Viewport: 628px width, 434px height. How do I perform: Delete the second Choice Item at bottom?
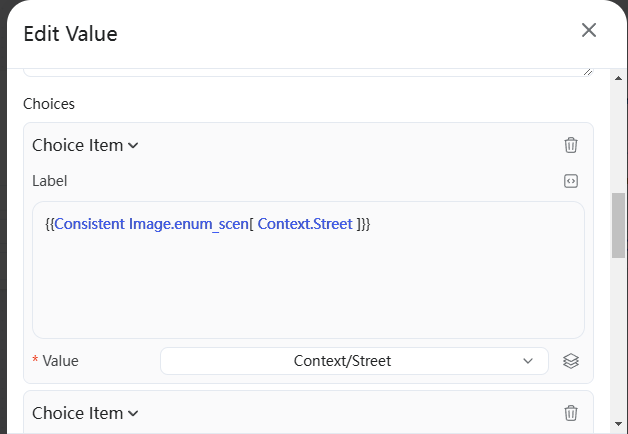pos(571,413)
